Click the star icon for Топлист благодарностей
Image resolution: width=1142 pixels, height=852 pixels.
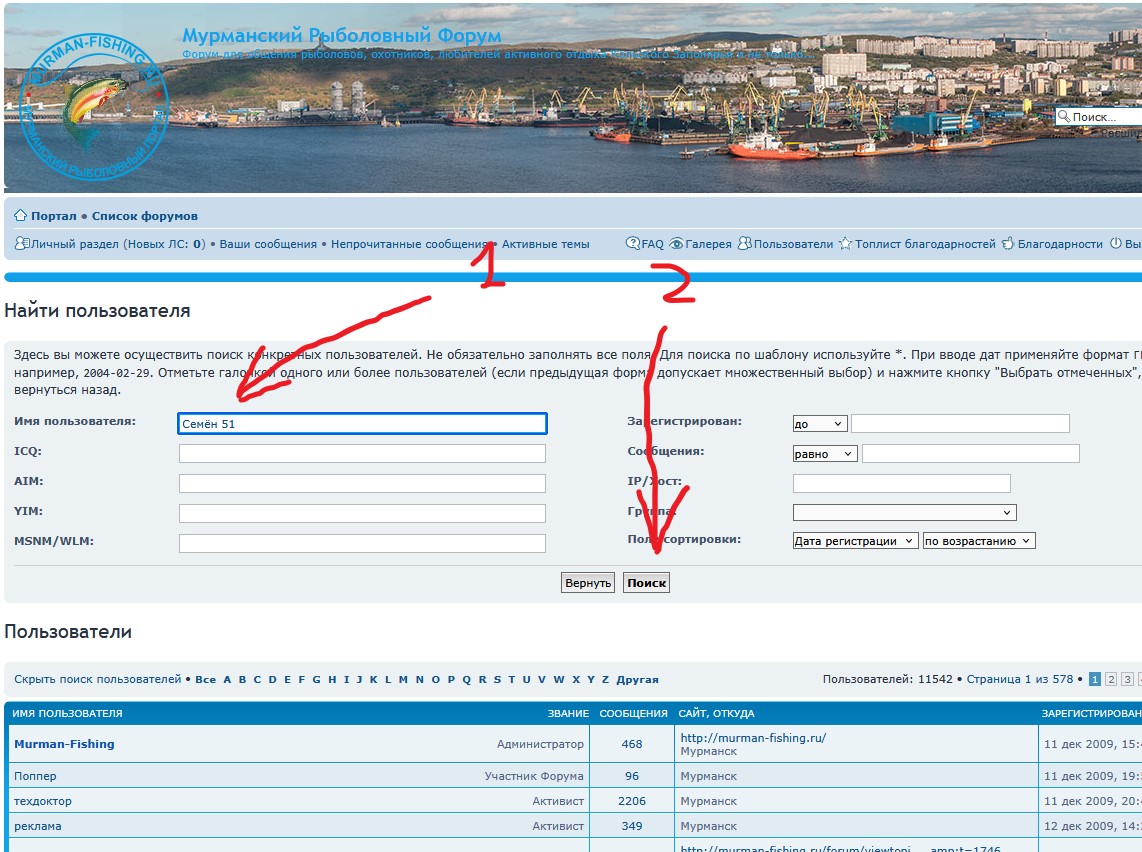coord(845,244)
